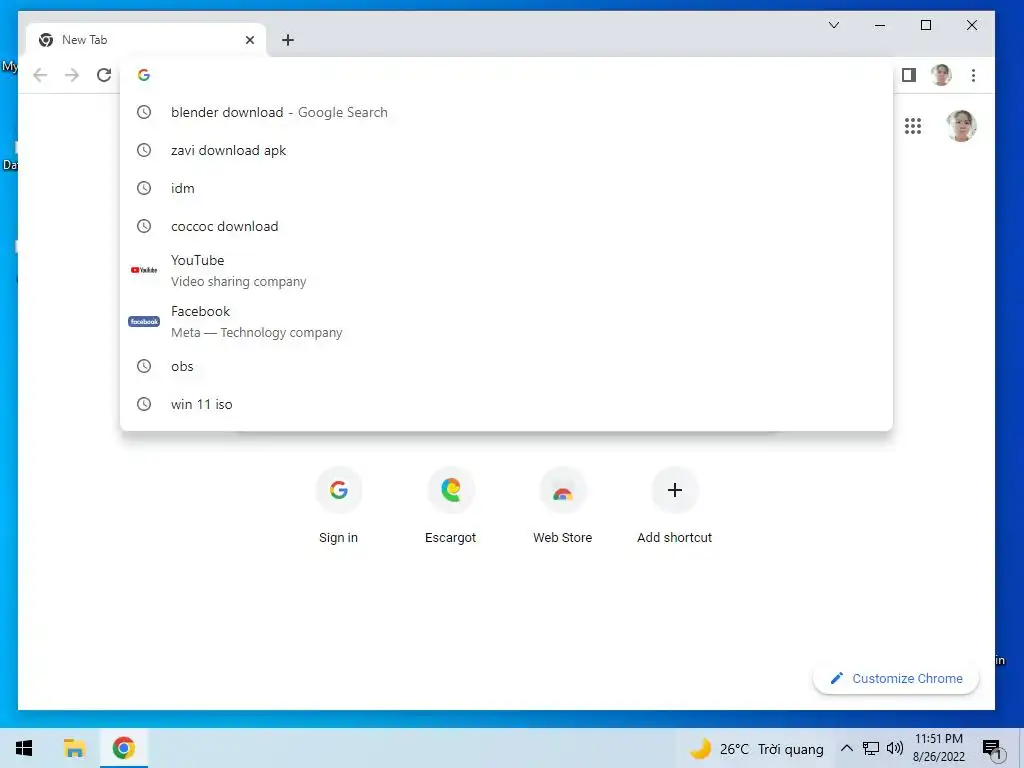Open the Web Store shortcut
The image size is (1024, 768).
tap(562, 506)
